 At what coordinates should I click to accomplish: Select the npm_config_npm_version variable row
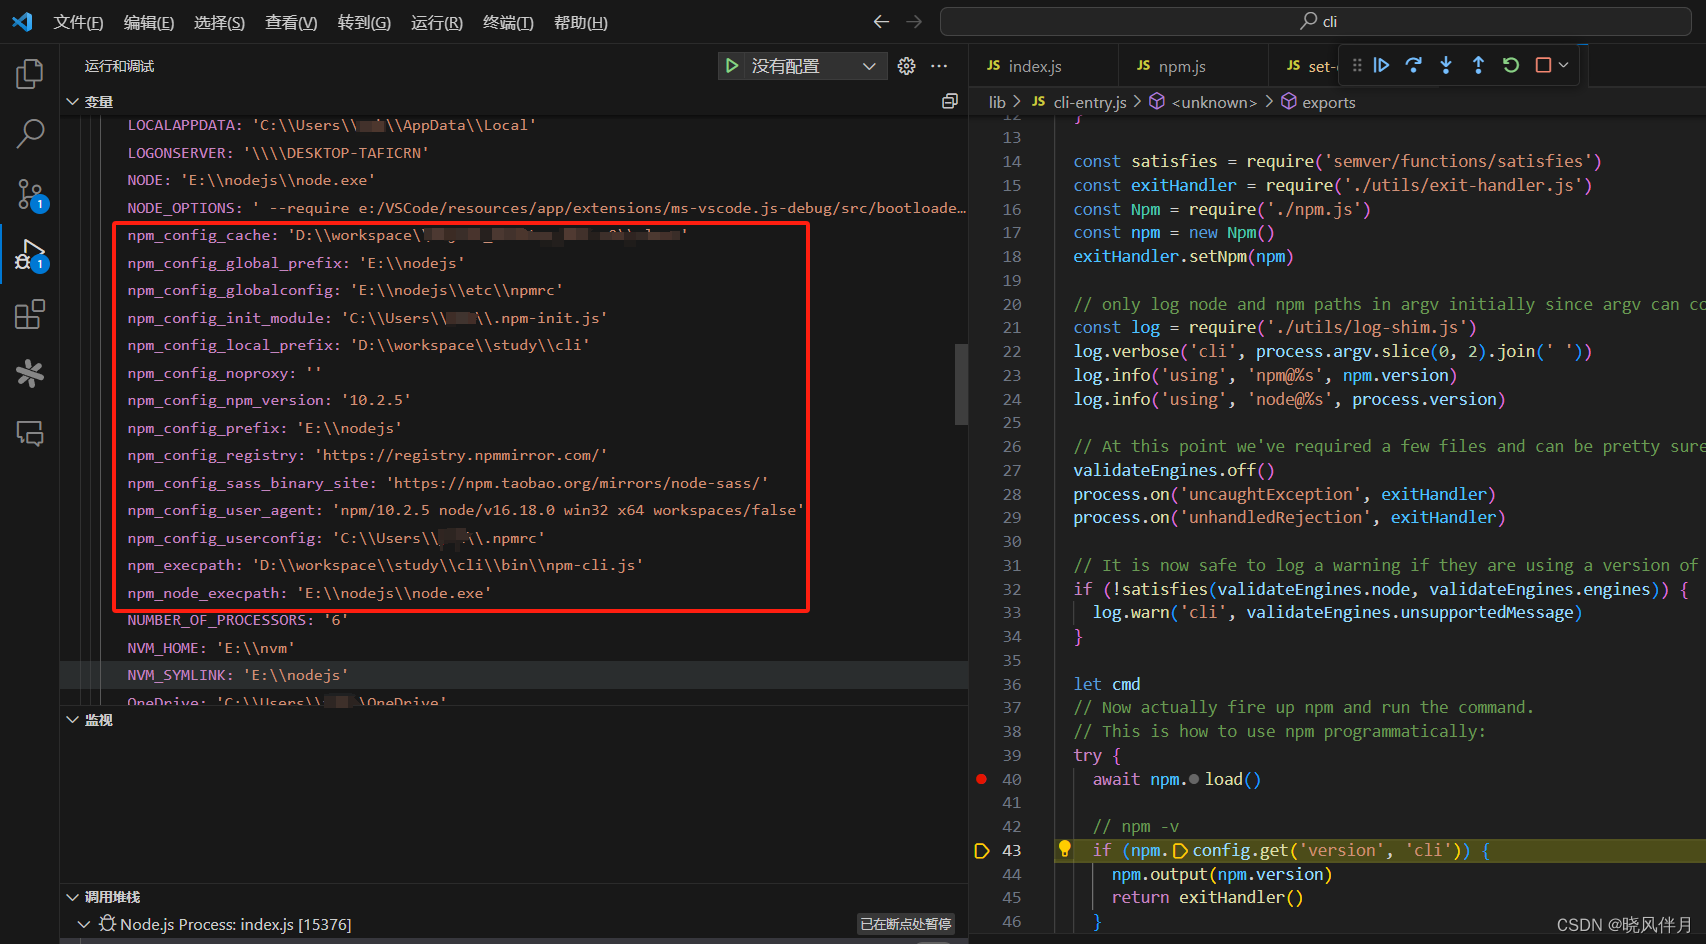(x=514, y=400)
